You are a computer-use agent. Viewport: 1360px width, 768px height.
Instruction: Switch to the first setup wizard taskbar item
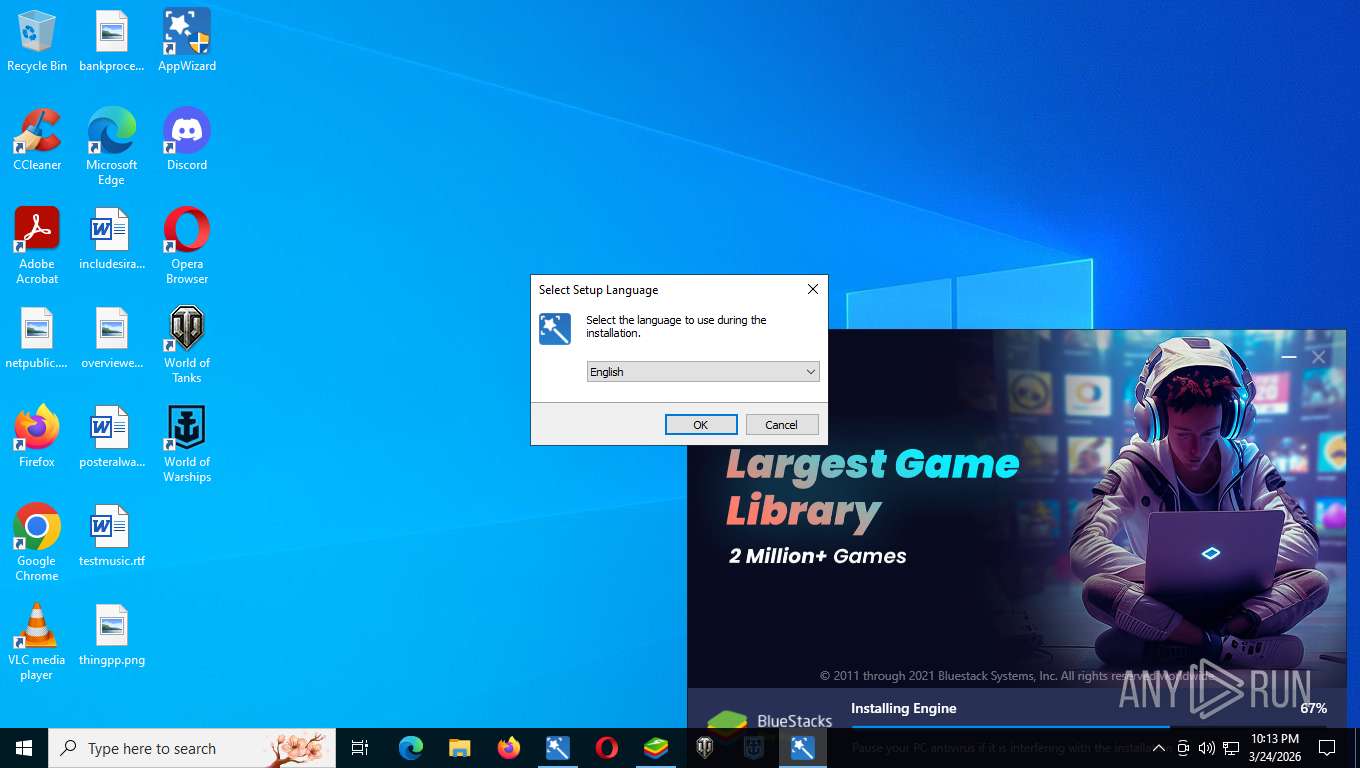click(558, 748)
